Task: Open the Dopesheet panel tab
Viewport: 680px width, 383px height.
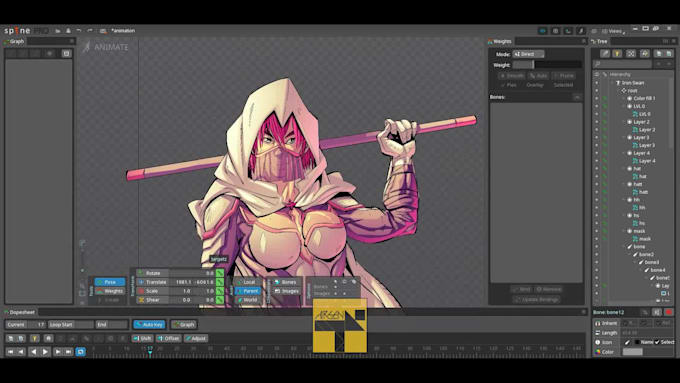Action: [20, 312]
